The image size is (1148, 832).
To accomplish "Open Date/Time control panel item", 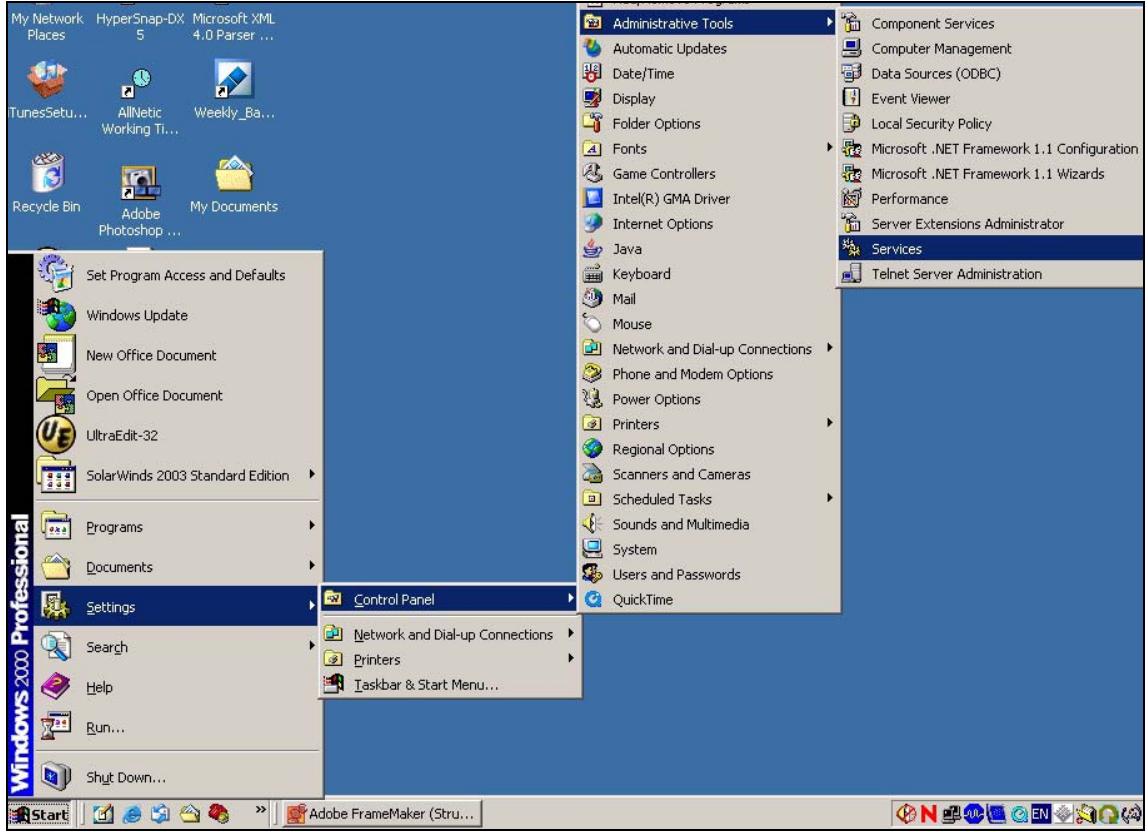I will 709,73.
